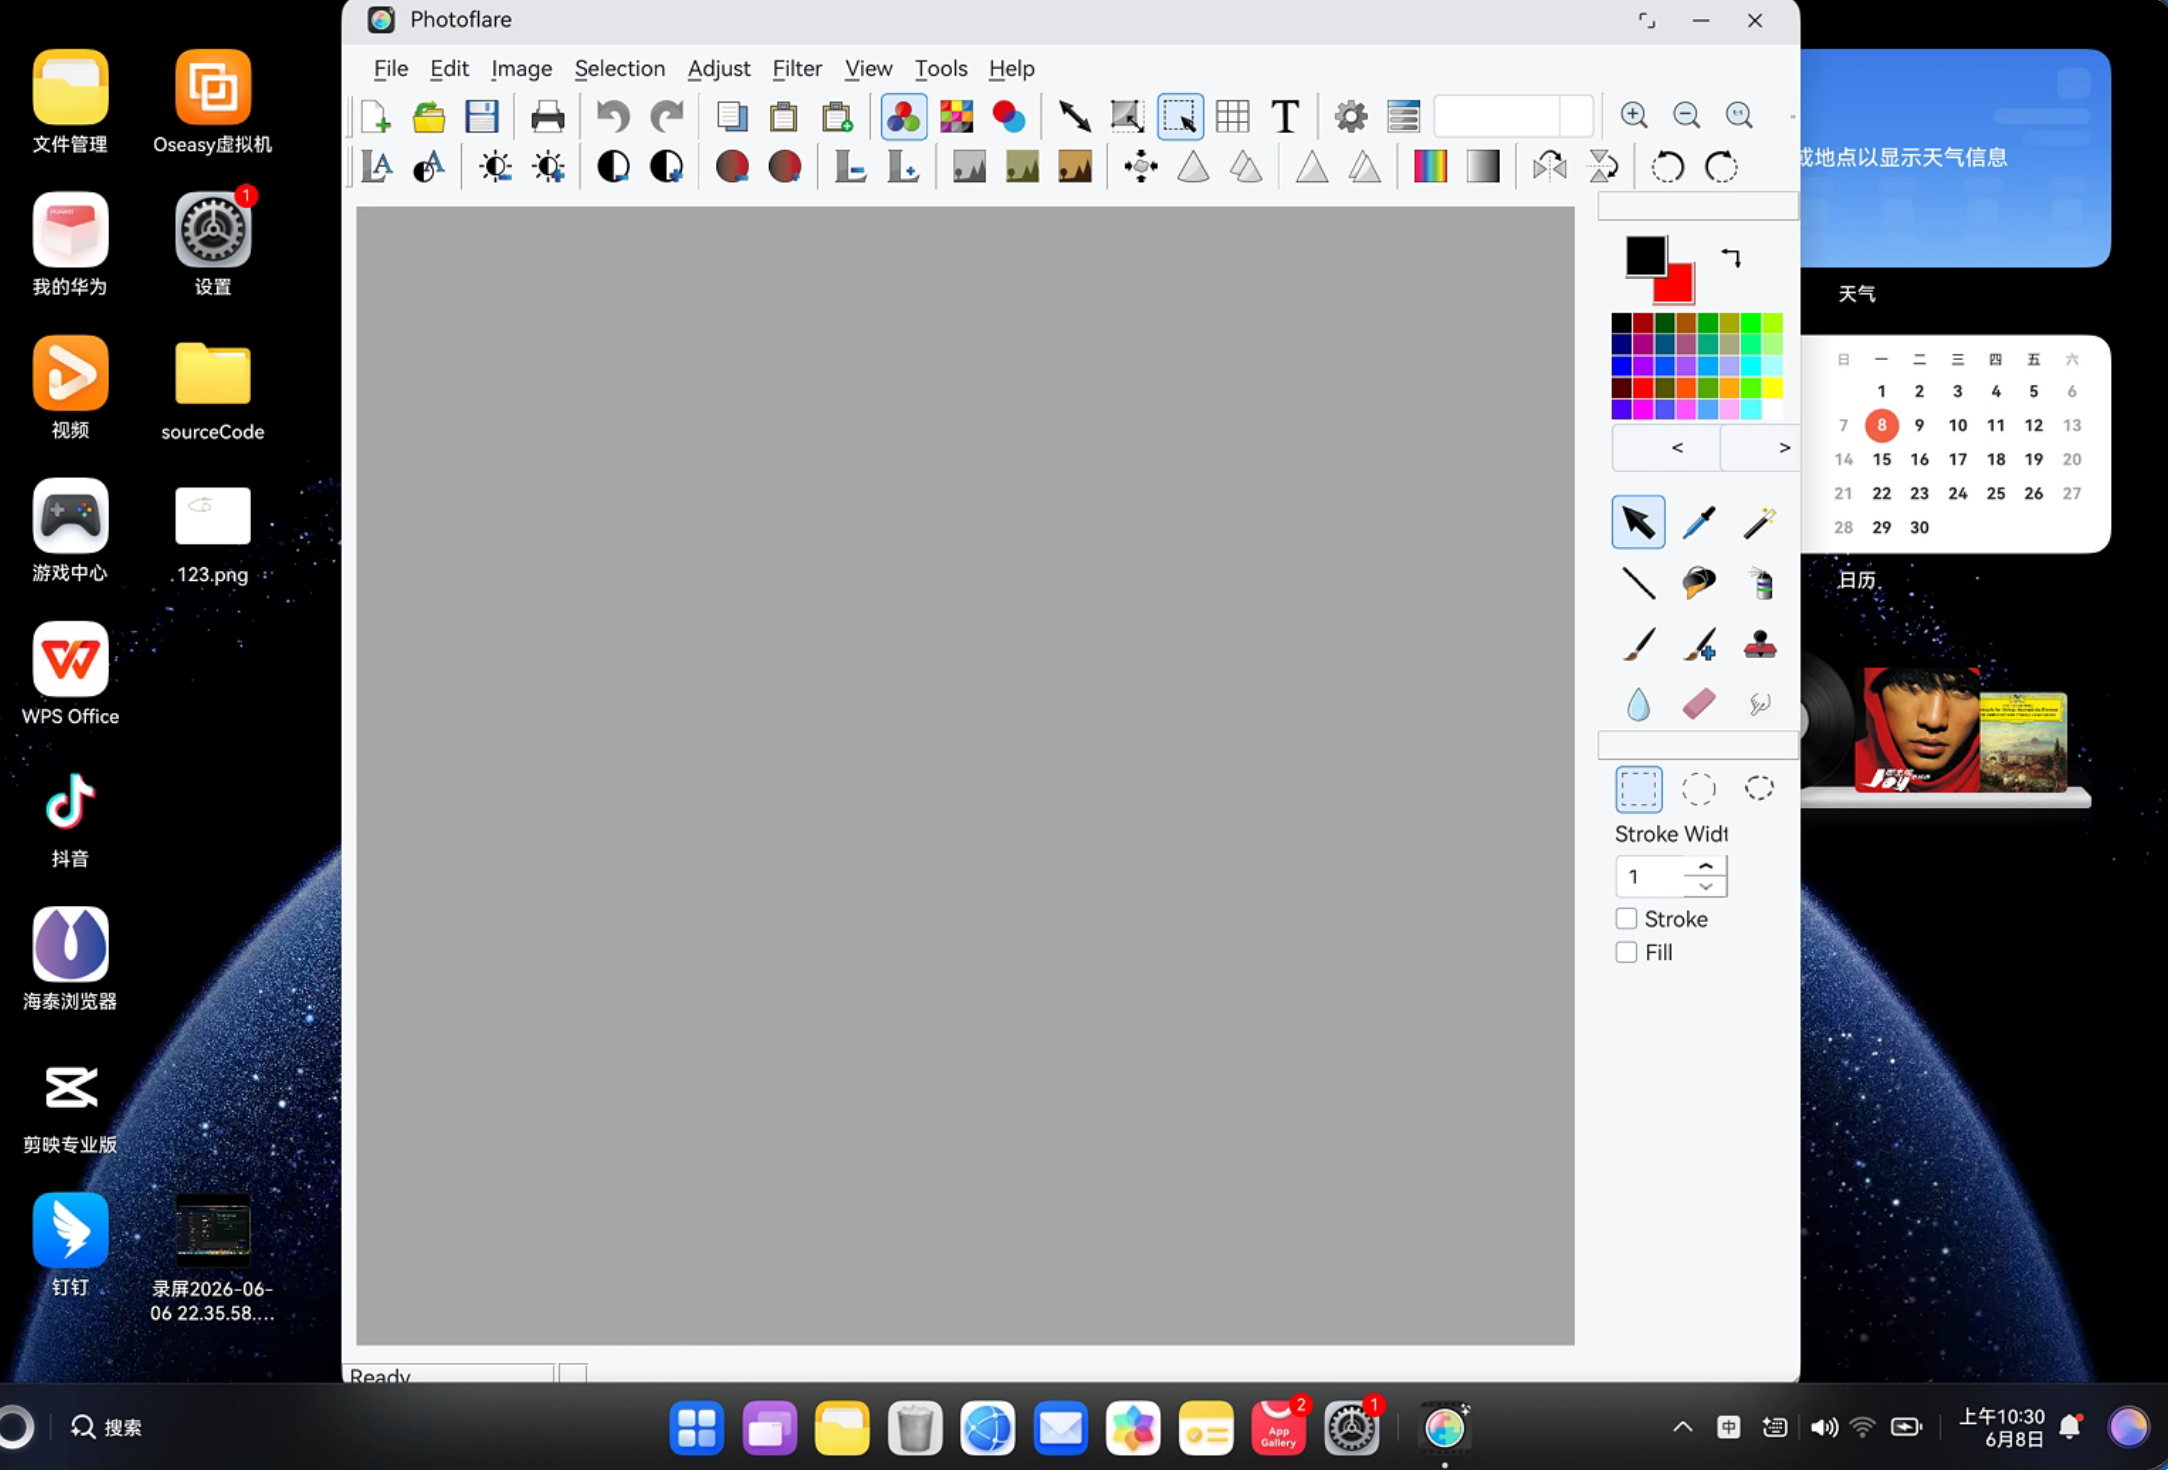Open an image file with folder icon

tap(429, 117)
